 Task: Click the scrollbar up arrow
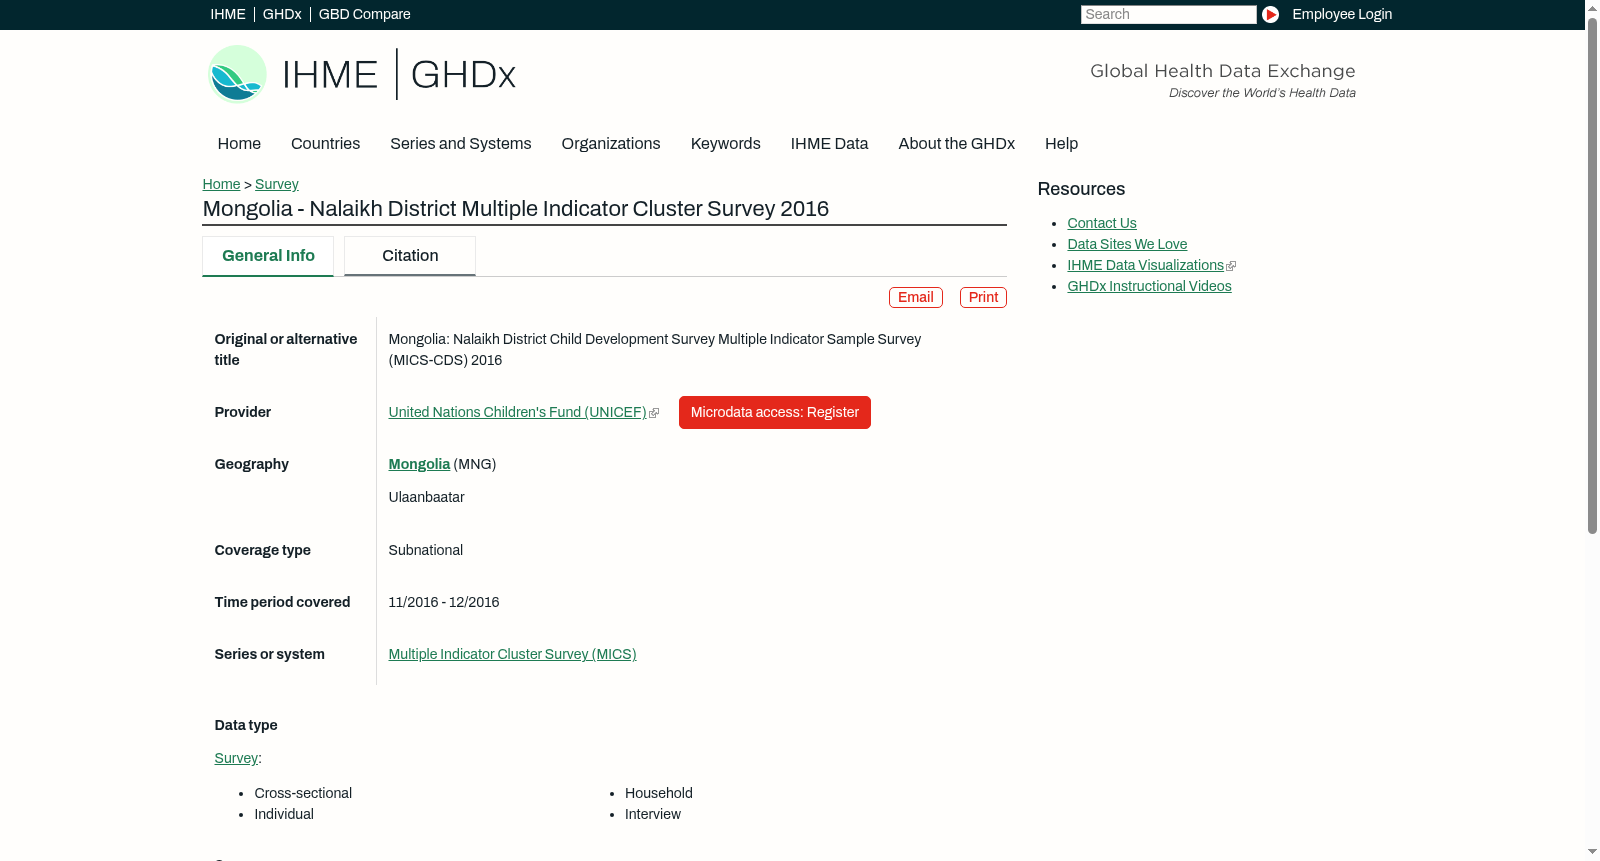click(x=1592, y=7)
